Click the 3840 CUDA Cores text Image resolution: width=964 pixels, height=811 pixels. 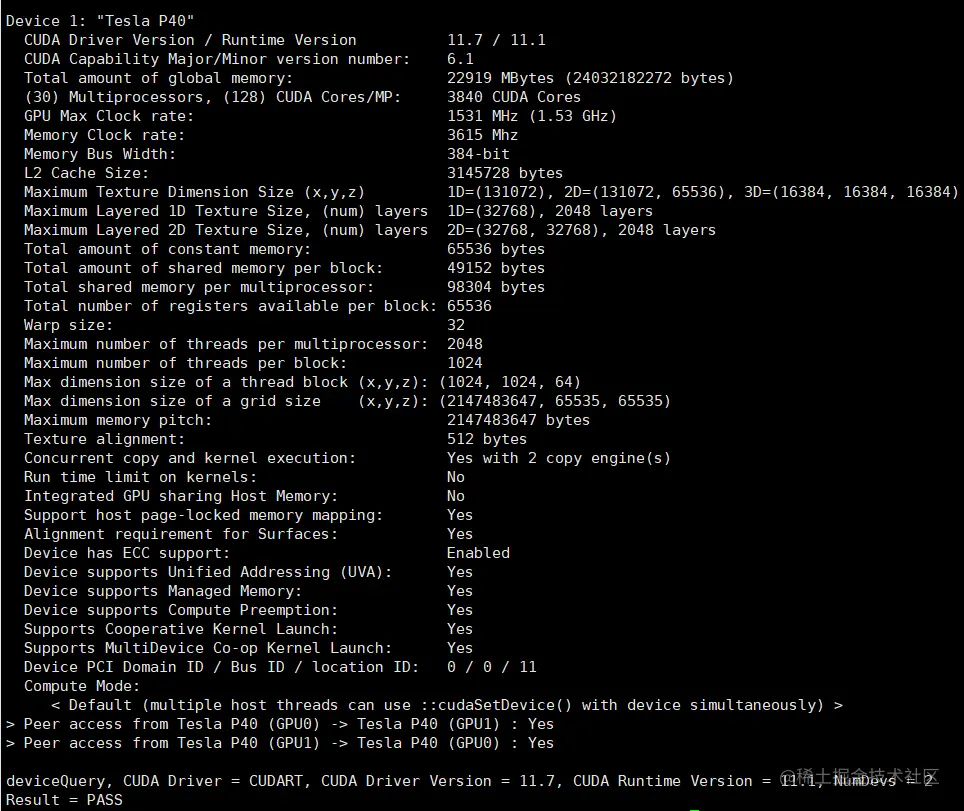513,97
